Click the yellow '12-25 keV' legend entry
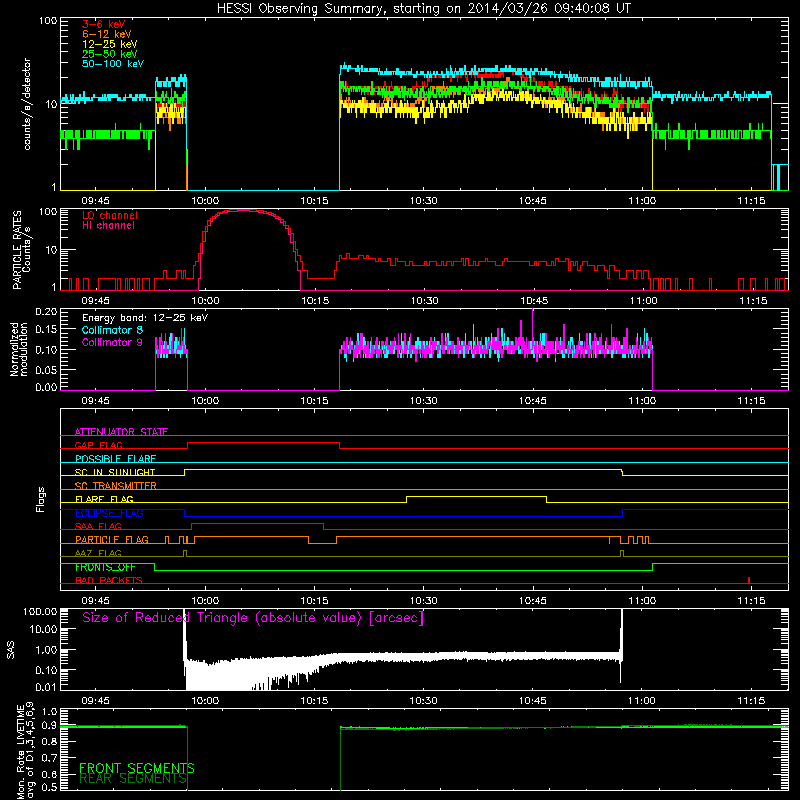Screen dimensions: 800x800 pos(110,44)
